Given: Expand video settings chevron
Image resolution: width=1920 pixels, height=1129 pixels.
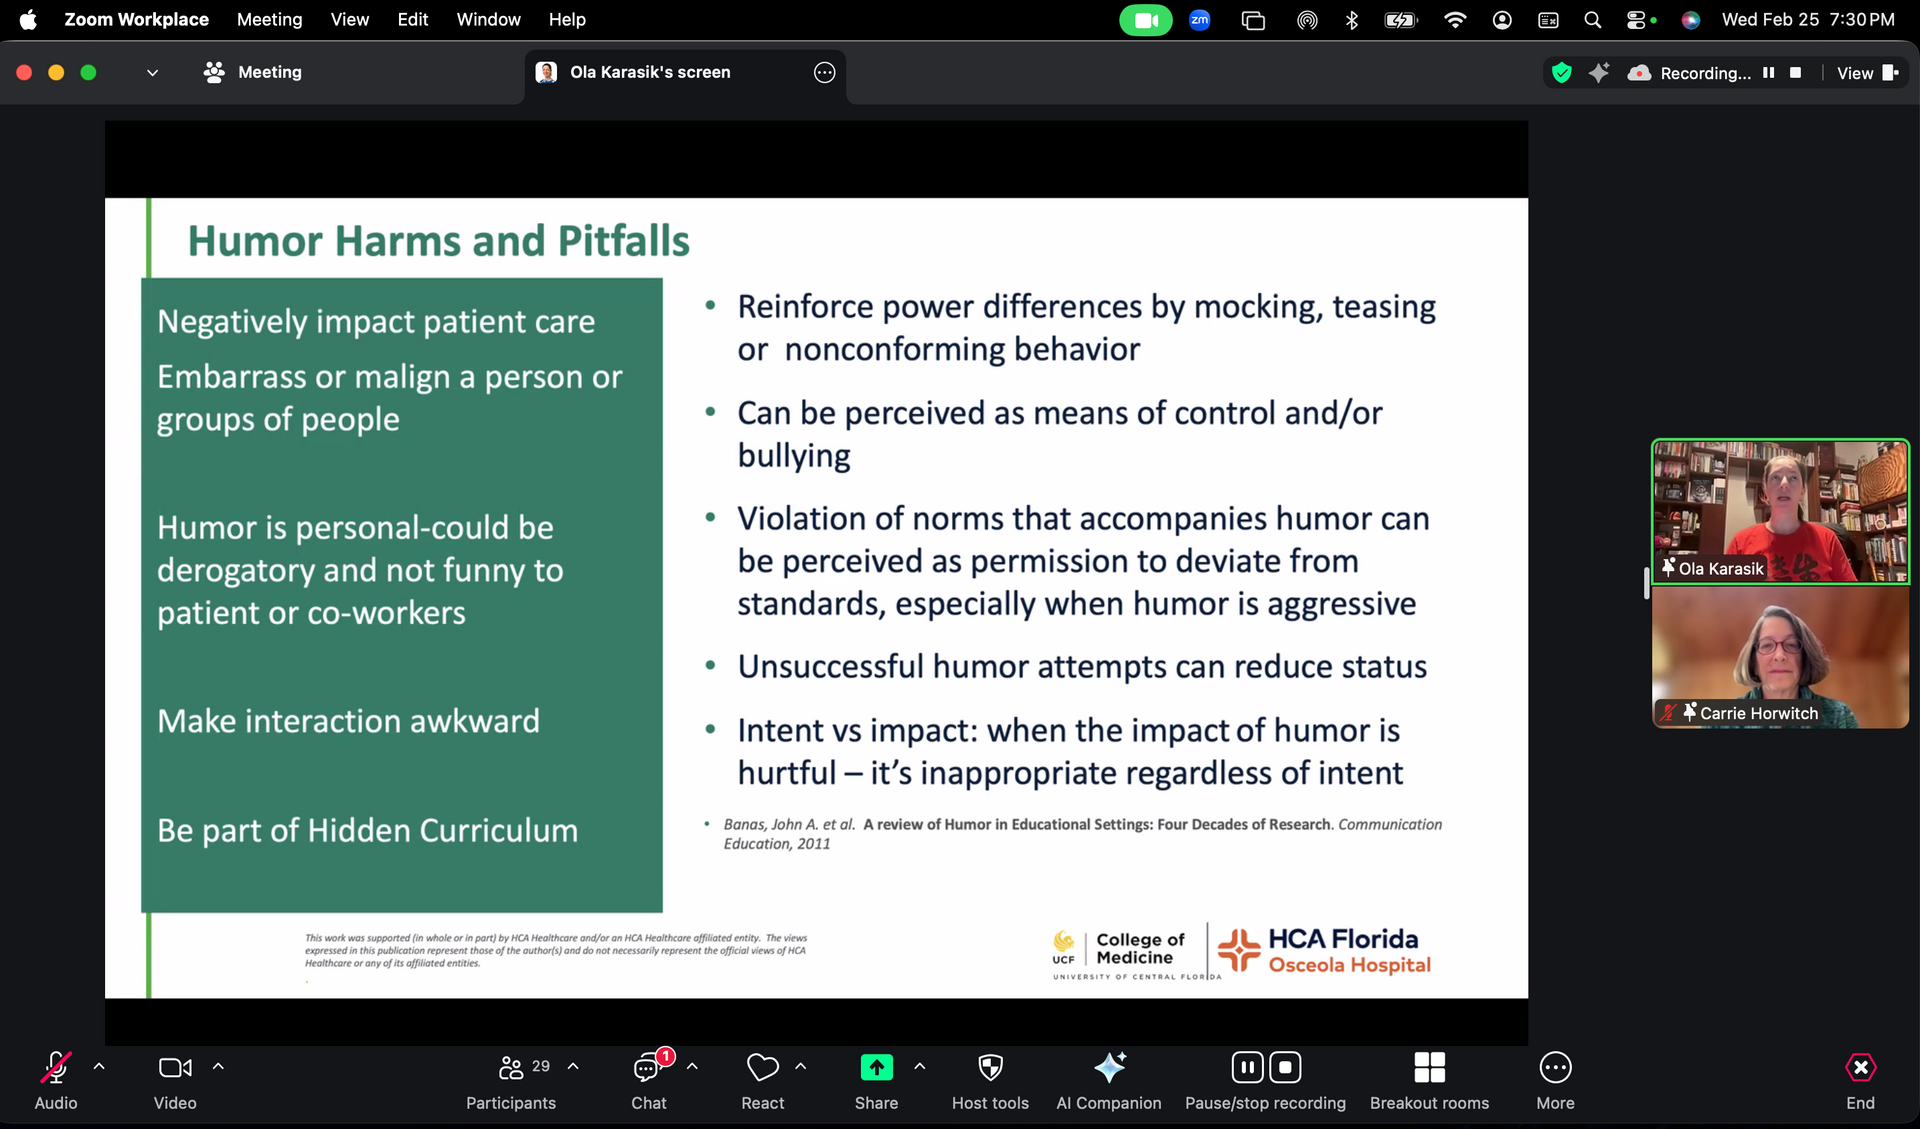Looking at the screenshot, I should 218,1067.
